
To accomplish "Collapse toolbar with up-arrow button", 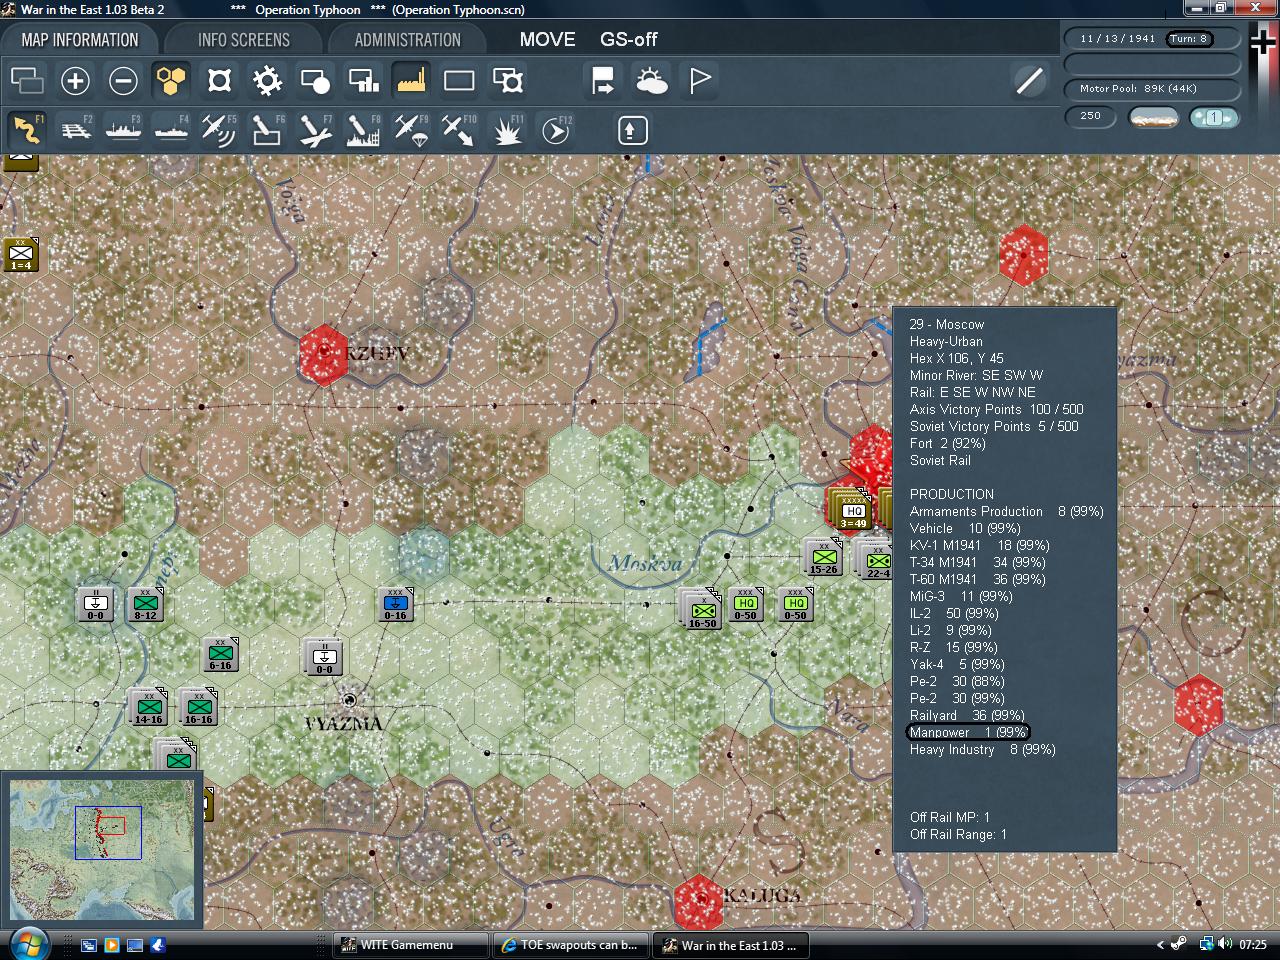I will tap(632, 130).
